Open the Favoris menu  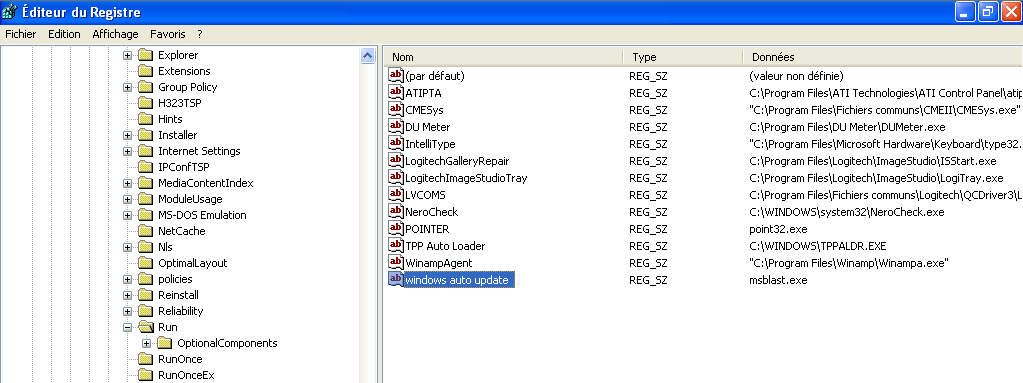click(x=168, y=34)
